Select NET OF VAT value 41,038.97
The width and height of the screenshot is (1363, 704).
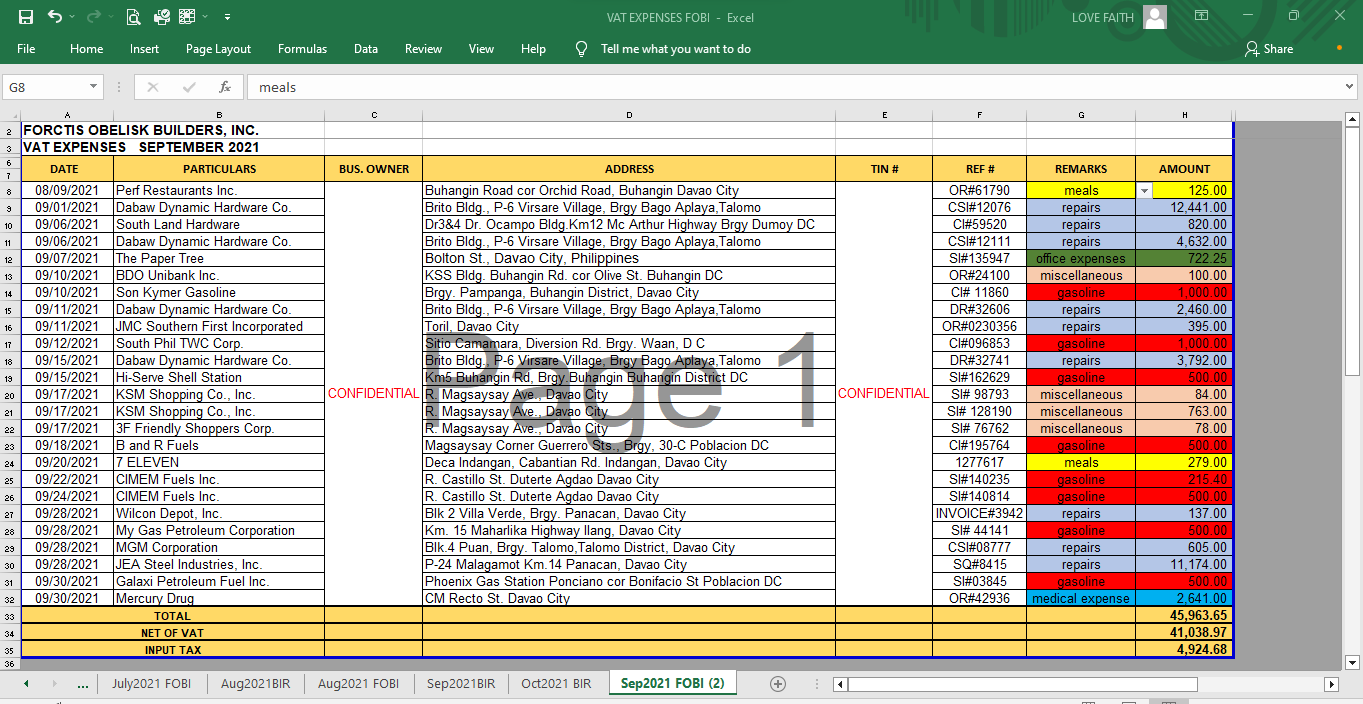(x=1184, y=633)
